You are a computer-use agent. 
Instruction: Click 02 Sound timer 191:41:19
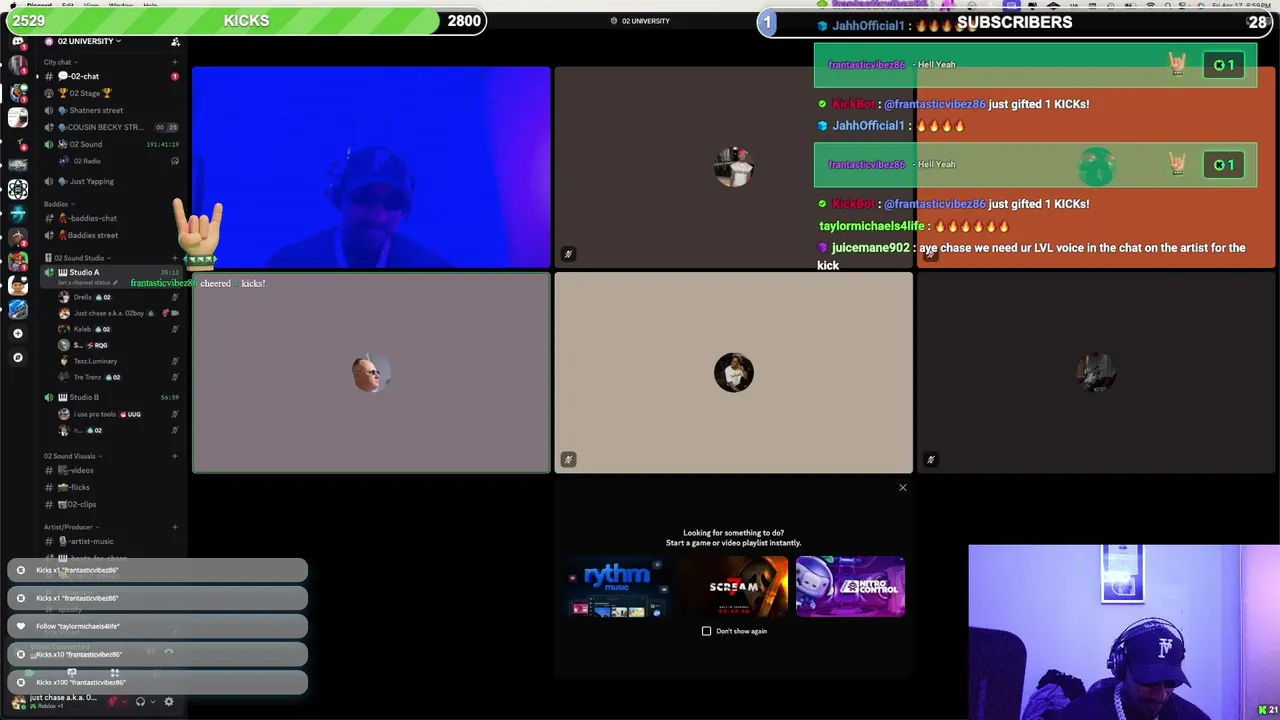point(162,144)
